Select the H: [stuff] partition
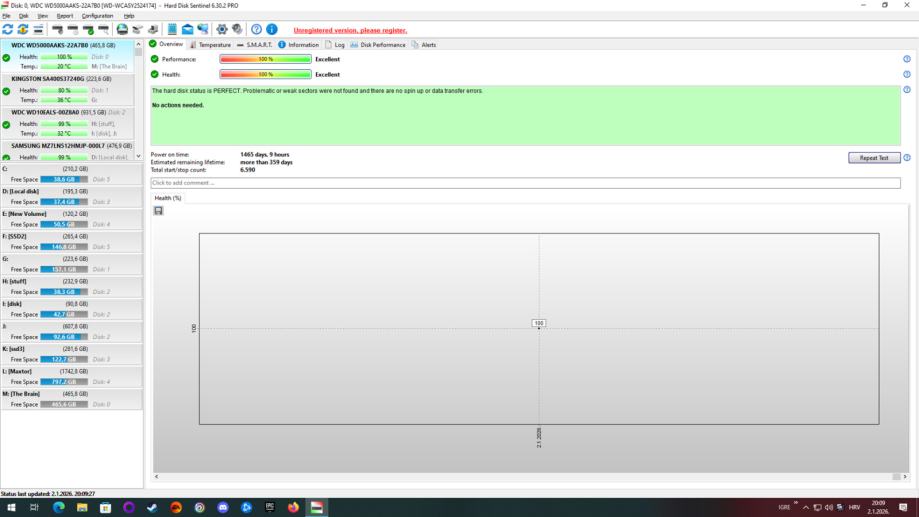 coord(71,287)
